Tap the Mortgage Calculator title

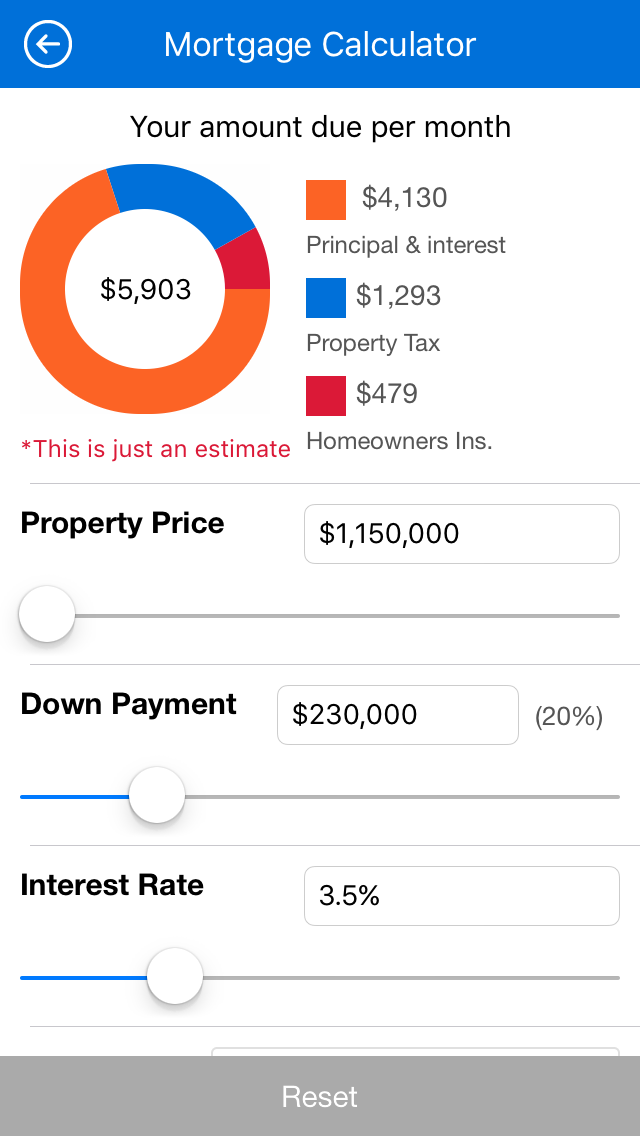click(x=320, y=45)
